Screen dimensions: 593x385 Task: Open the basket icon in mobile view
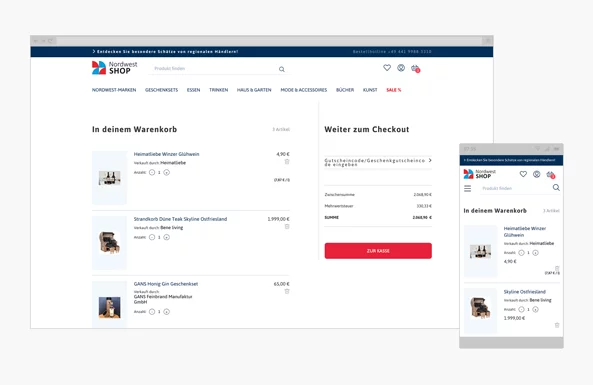tap(551, 175)
